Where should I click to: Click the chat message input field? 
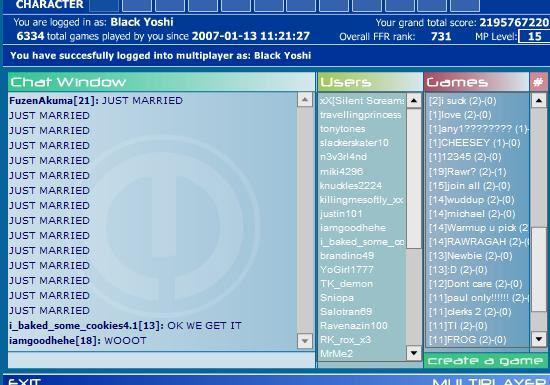point(161,360)
